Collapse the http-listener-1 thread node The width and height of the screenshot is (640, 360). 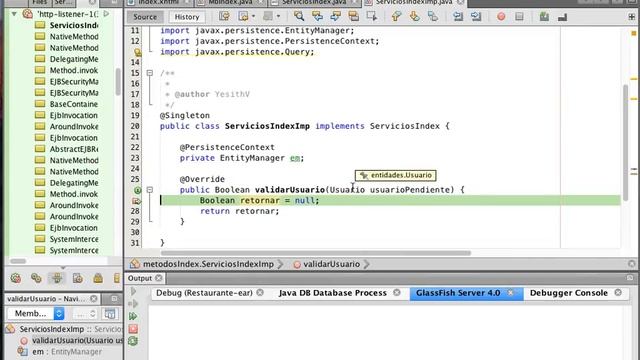coord(14,14)
